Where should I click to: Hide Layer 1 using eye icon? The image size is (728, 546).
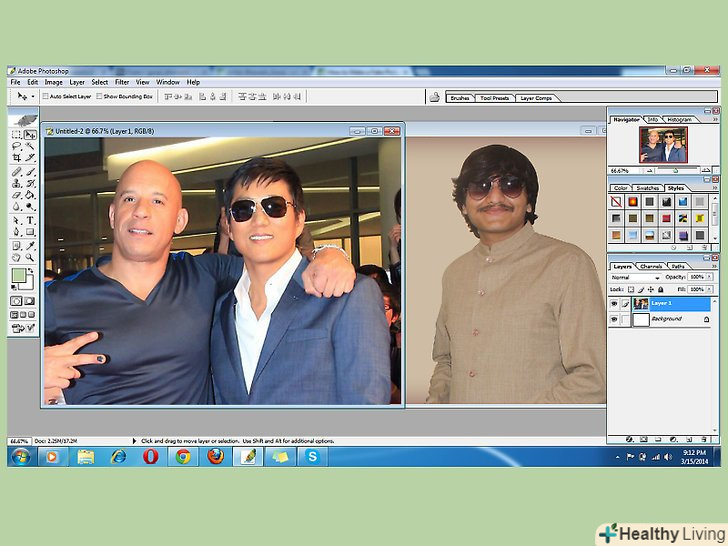pyautogui.click(x=614, y=304)
